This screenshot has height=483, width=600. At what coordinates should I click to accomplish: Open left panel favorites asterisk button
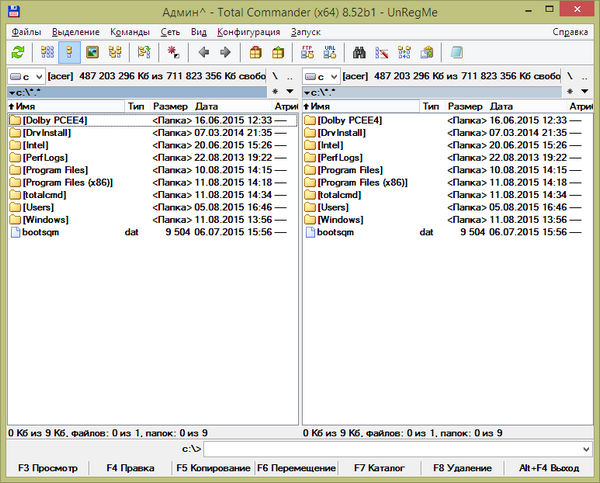click(275, 91)
